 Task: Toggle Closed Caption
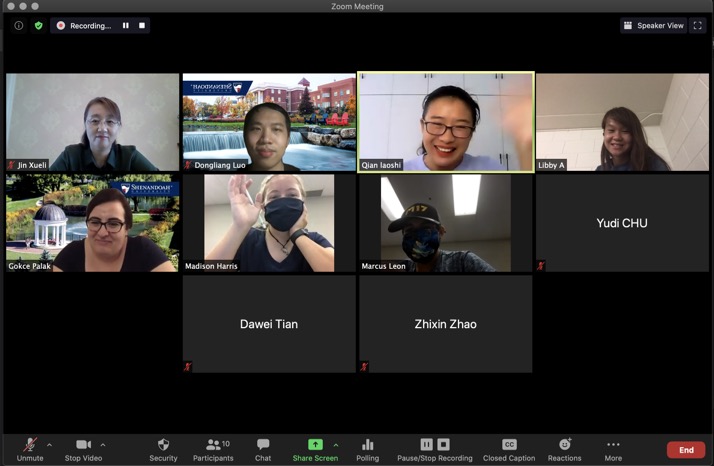click(x=509, y=450)
